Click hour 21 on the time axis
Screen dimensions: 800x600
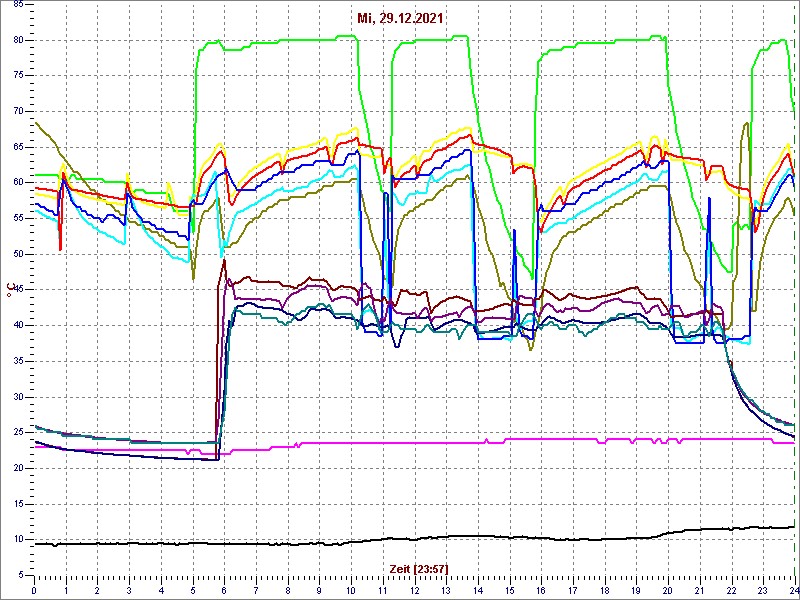click(700, 589)
